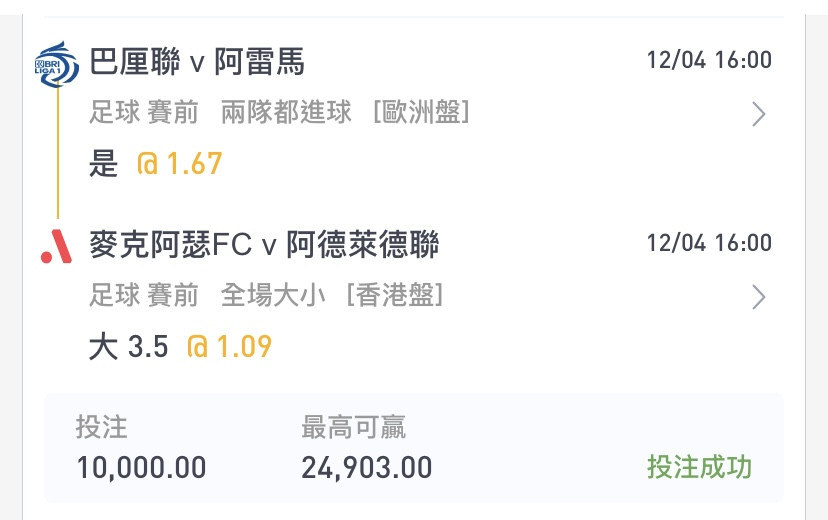Click the [歐洲盤] odds type label
This screenshot has height=520, width=828.
(x=421, y=112)
